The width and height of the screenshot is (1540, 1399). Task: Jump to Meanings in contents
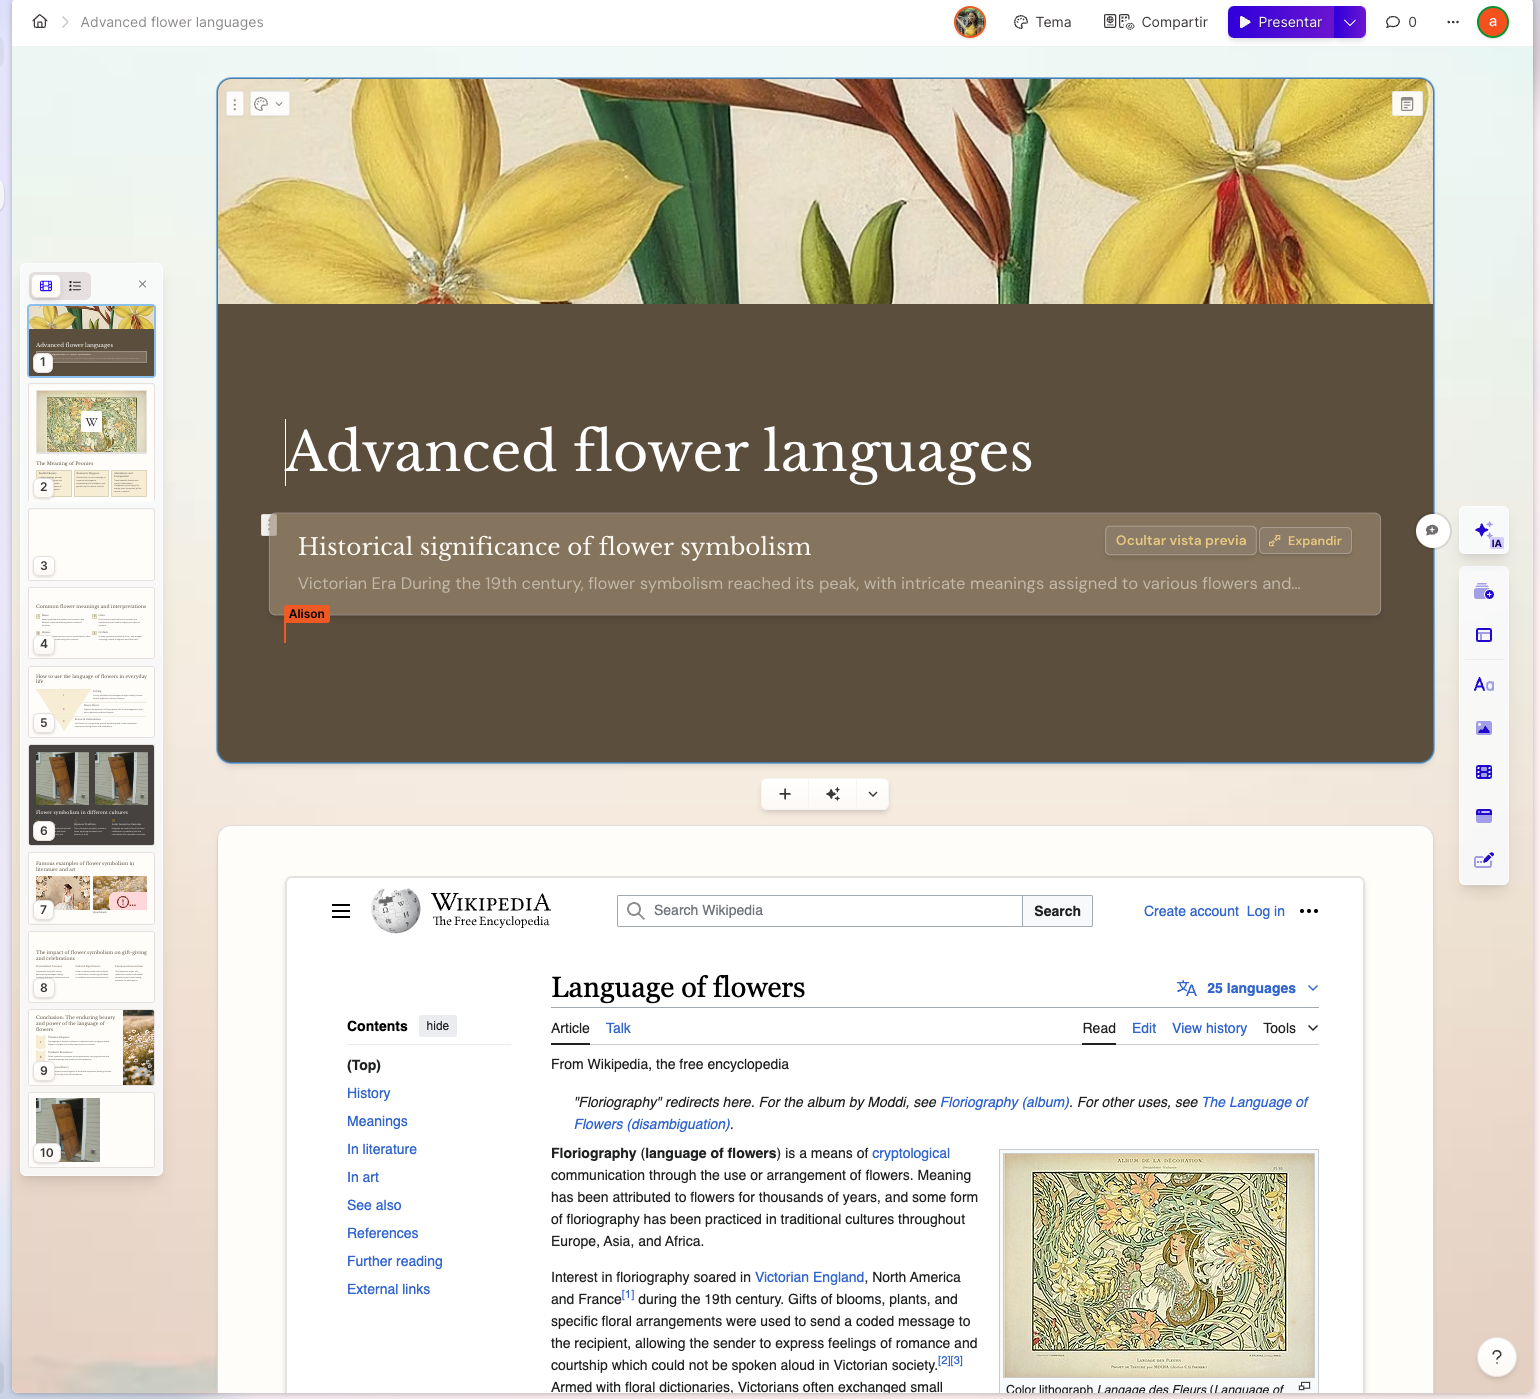(x=377, y=1122)
